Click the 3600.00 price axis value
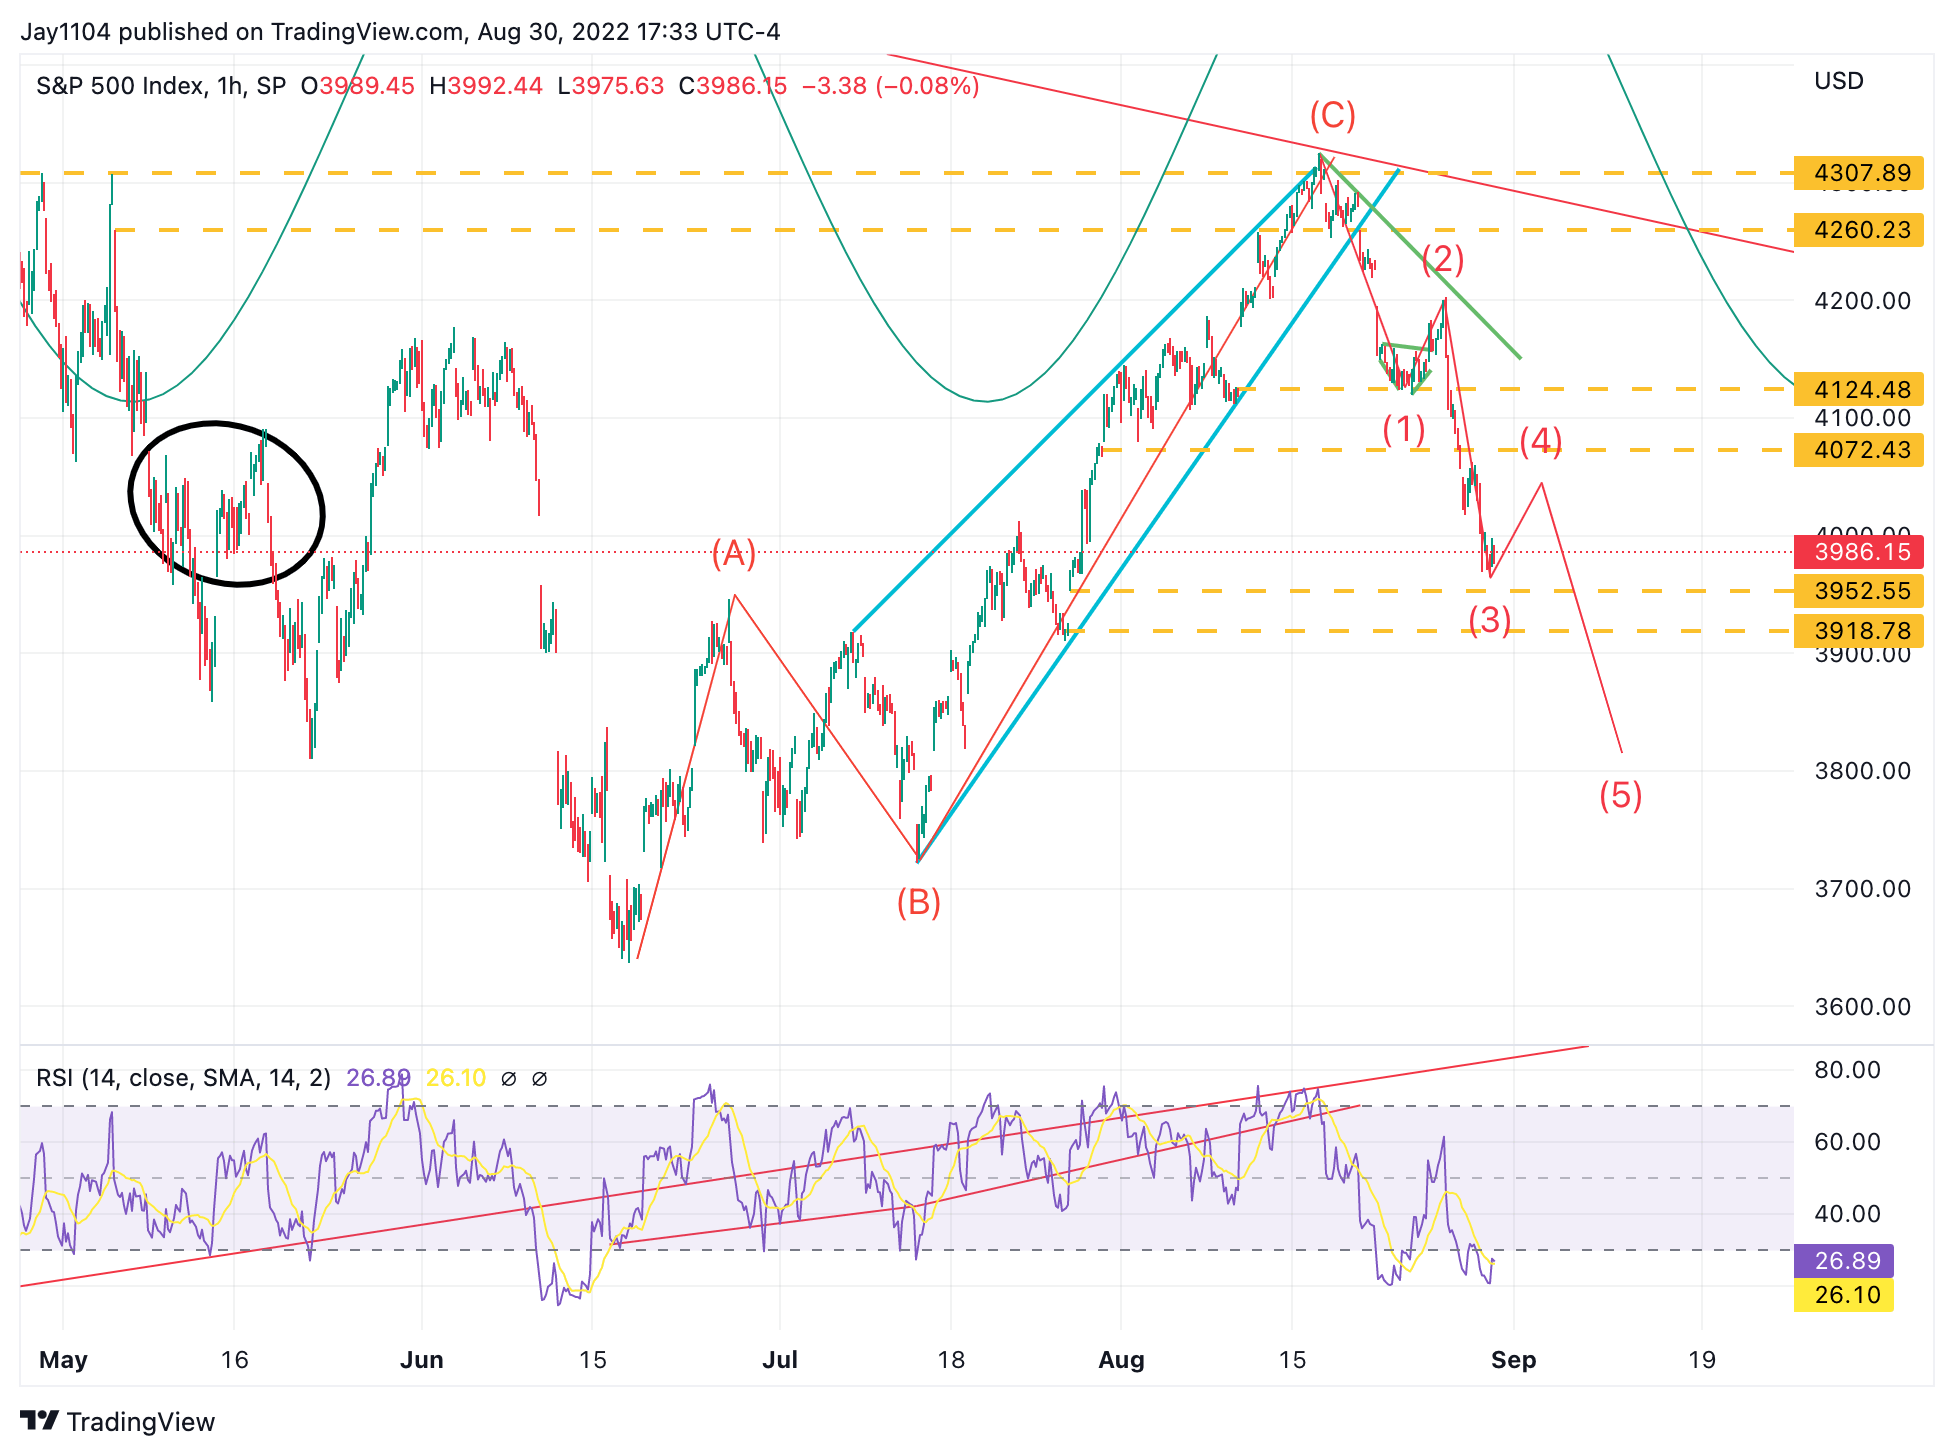This screenshot has width=1954, height=1456. [1863, 1007]
